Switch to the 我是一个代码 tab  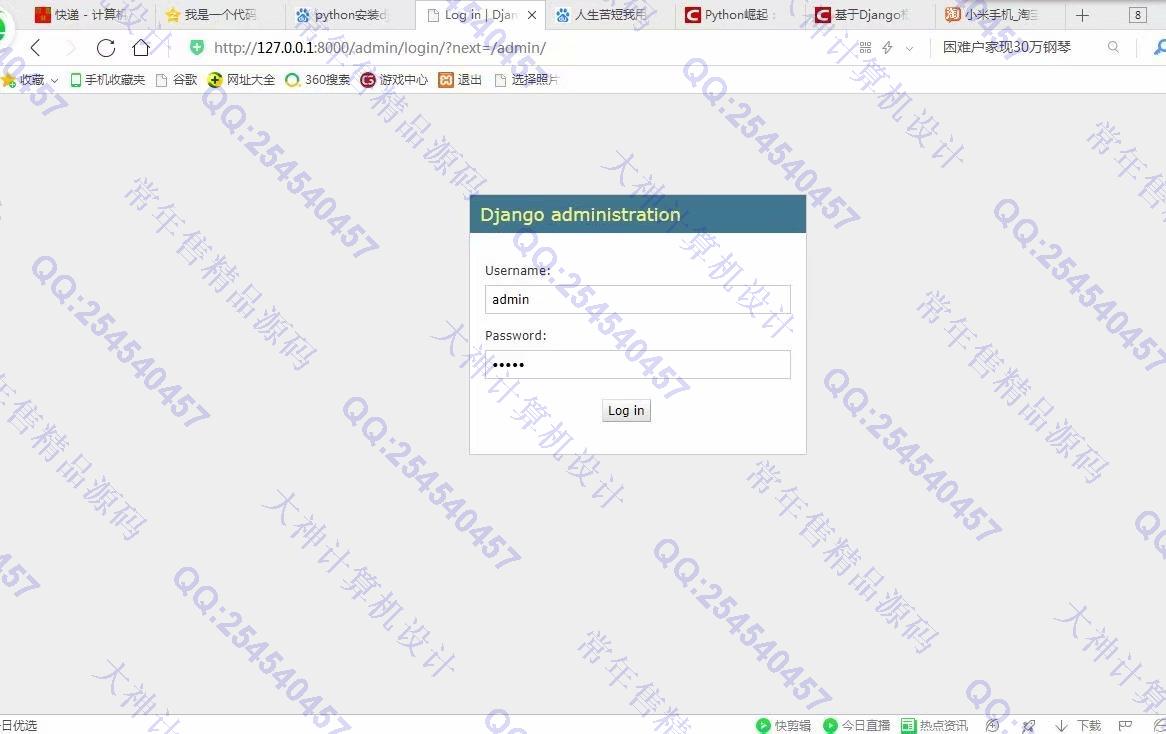[220, 15]
